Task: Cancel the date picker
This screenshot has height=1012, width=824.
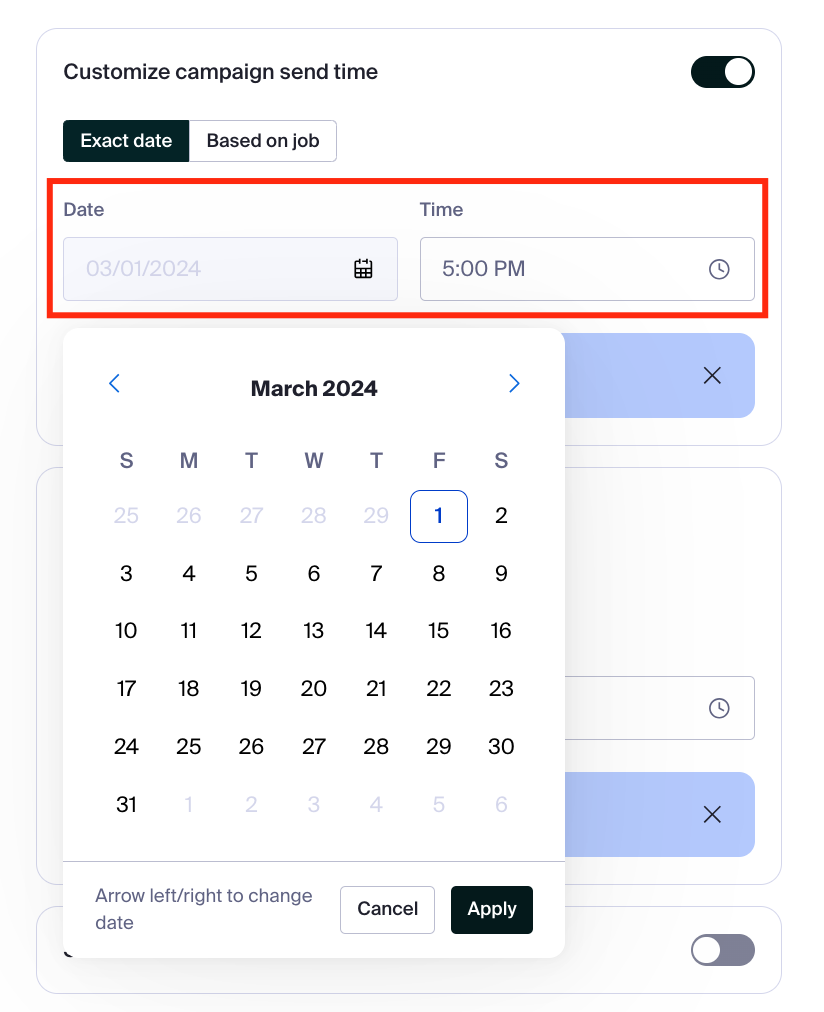Action: (x=387, y=909)
